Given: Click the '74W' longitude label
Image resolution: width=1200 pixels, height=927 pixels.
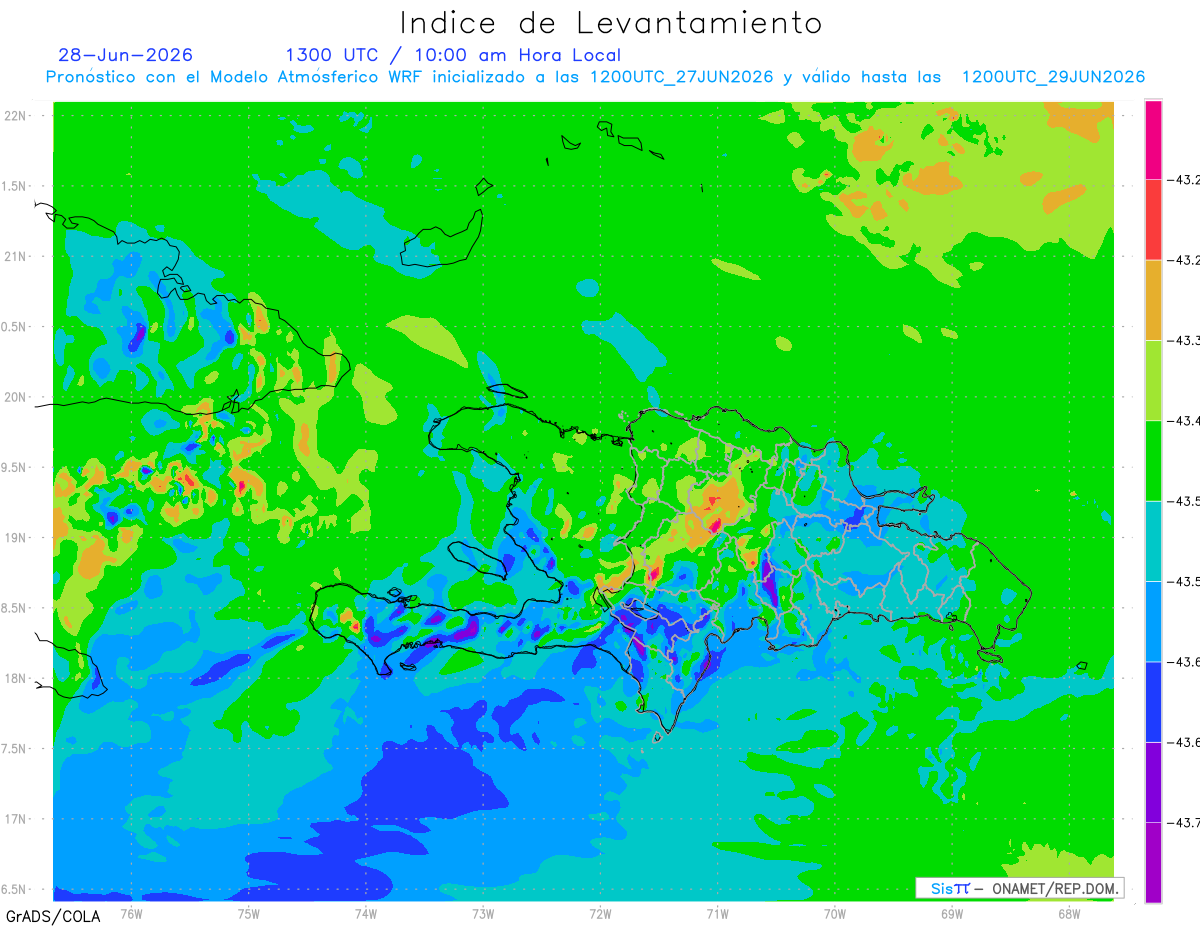Looking at the screenshot, I should (365, 913).
